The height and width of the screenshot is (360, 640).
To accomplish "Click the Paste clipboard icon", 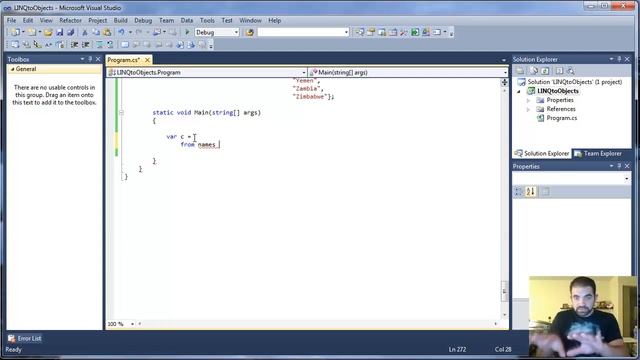I will click(x=107, y=32).
